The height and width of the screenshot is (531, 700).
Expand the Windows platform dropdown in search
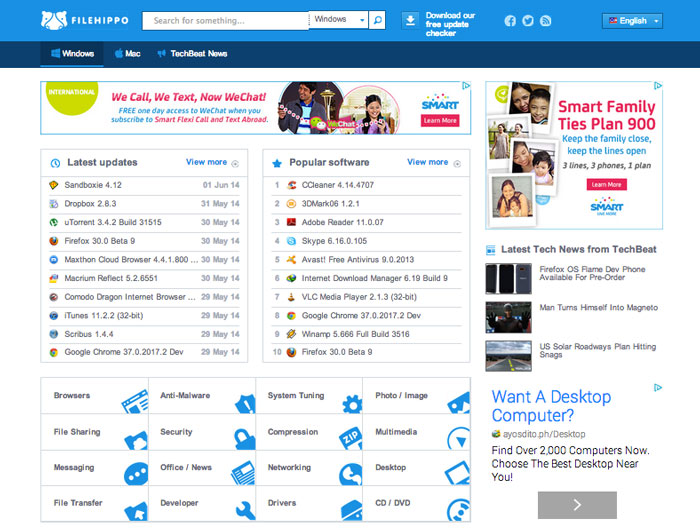pyautogui.click(x=339, y=20)
